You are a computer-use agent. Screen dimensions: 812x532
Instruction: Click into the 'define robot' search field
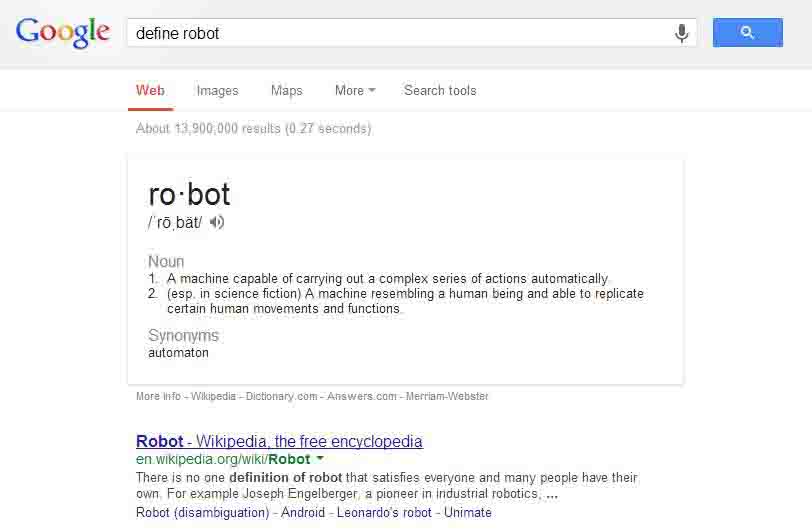click(399, 33)
